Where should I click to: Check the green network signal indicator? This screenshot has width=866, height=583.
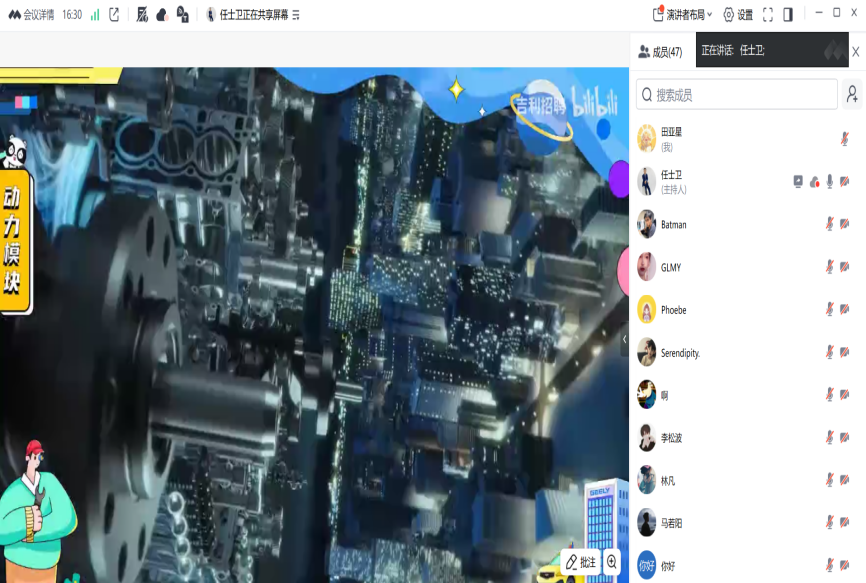coord(95,15)
